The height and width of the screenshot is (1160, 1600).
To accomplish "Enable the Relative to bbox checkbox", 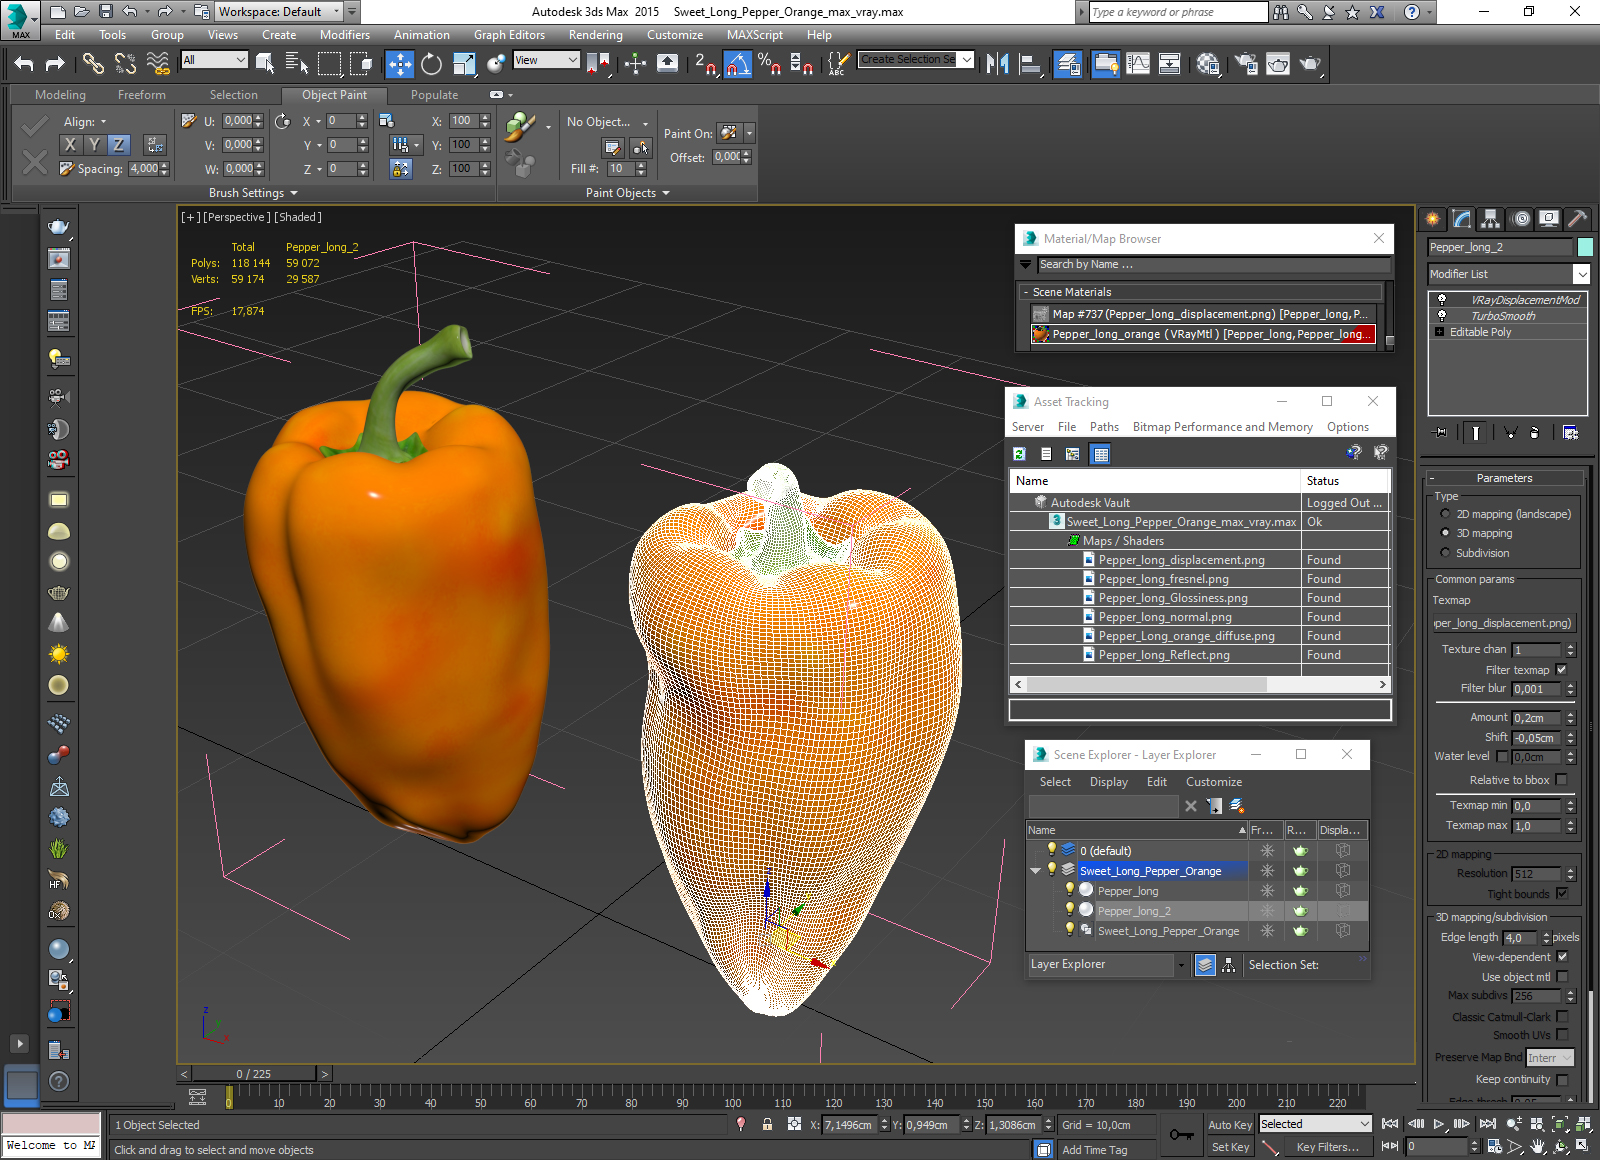I will click(x=1562, y=780).
